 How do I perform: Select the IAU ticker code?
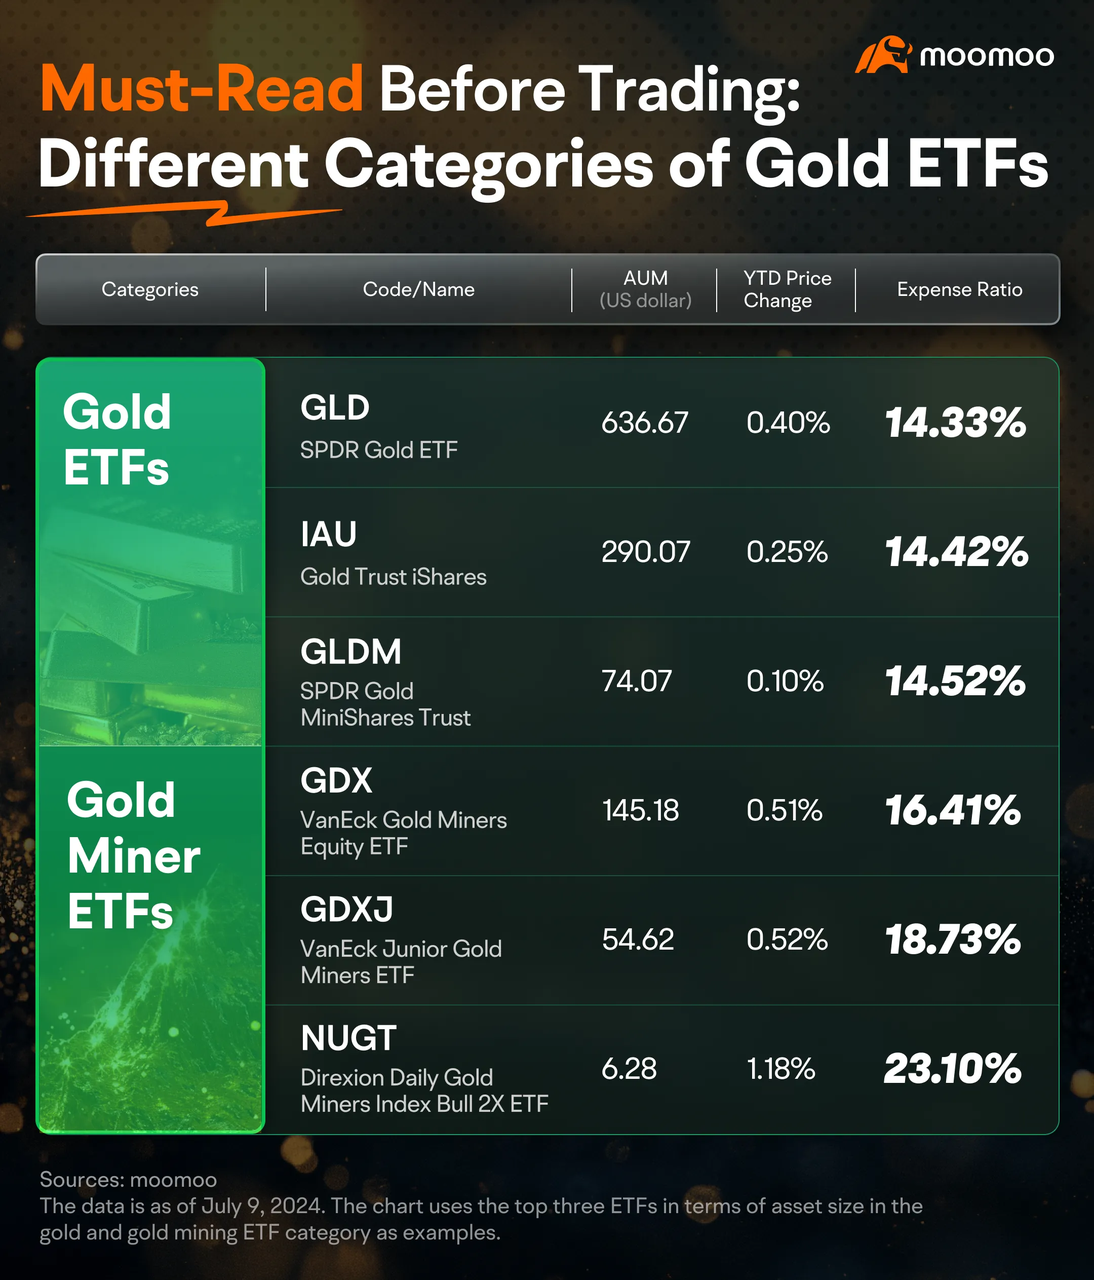(x=328, y=534)
